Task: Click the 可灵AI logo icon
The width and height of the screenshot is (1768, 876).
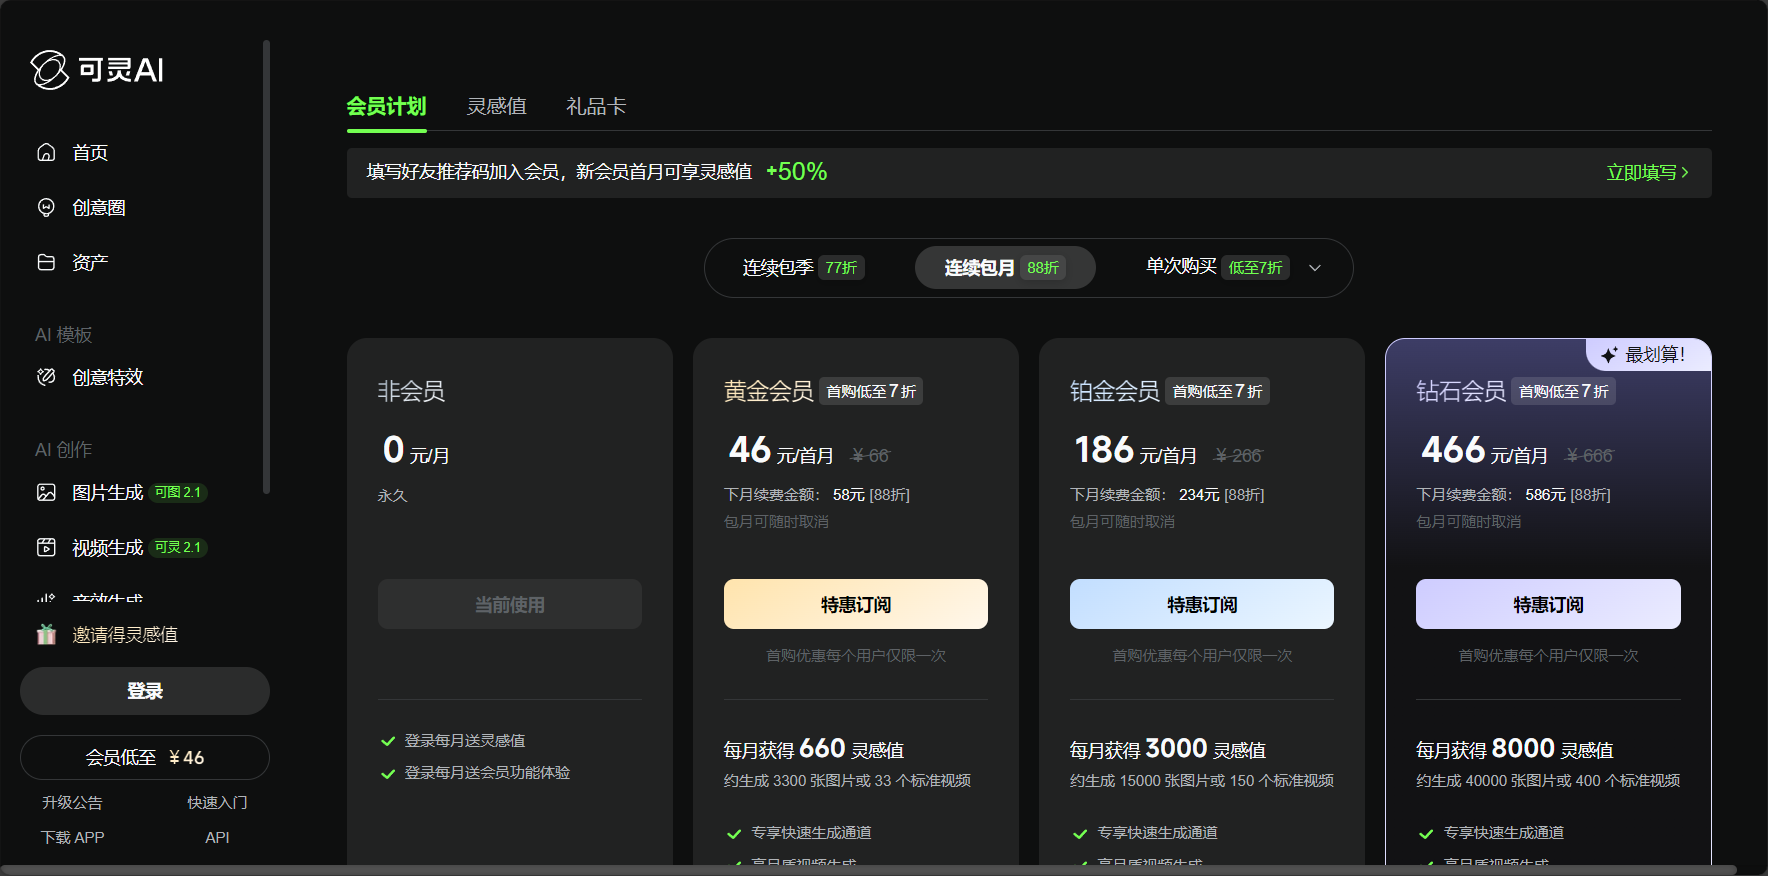Action: (x=50, y=70)
